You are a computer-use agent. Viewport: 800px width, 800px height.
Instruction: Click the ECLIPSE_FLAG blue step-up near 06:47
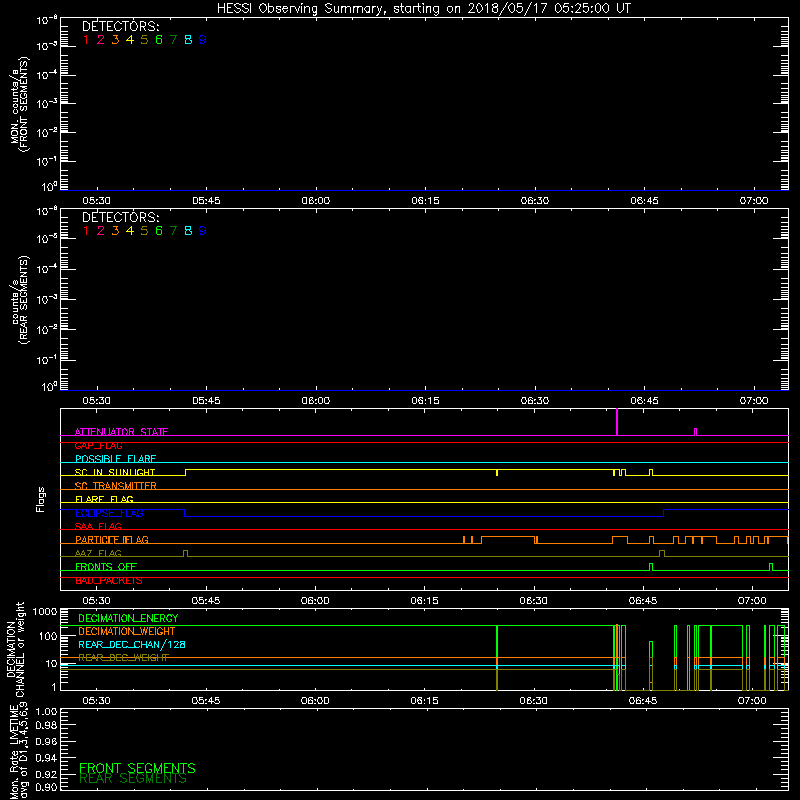(x=664, y=513)
